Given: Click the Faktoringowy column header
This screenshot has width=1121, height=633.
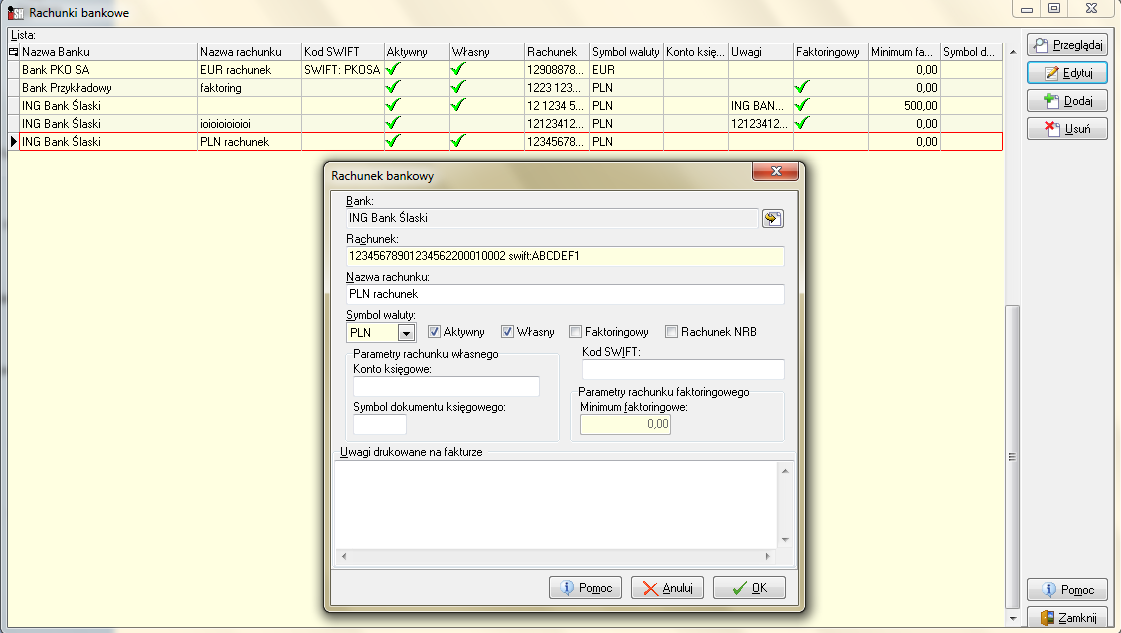Looking at the screenshot, I should click(831, 51).
